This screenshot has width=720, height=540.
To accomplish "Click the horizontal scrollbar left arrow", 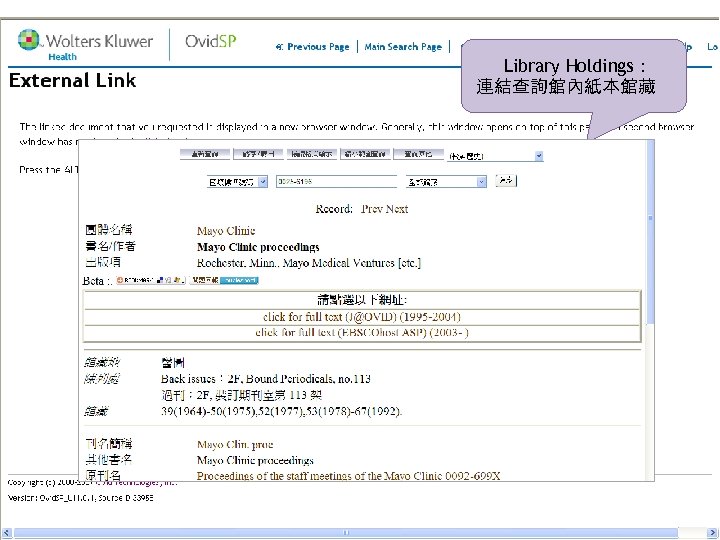I will 6,533.
